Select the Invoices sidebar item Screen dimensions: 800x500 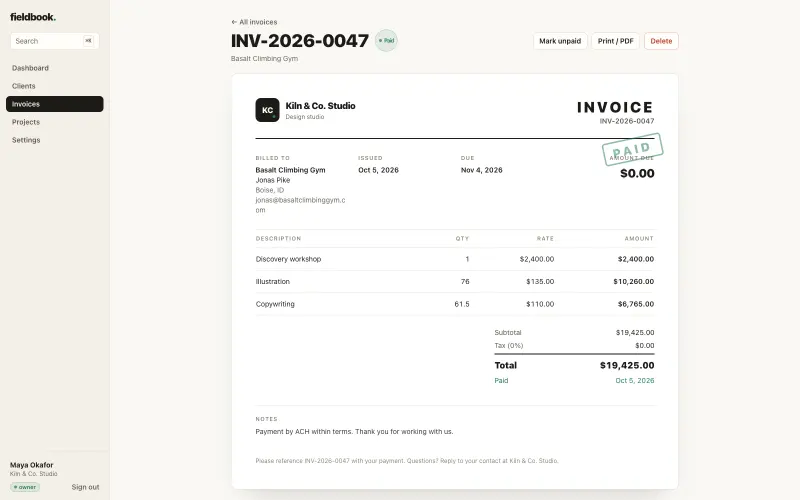pos(55,104)
